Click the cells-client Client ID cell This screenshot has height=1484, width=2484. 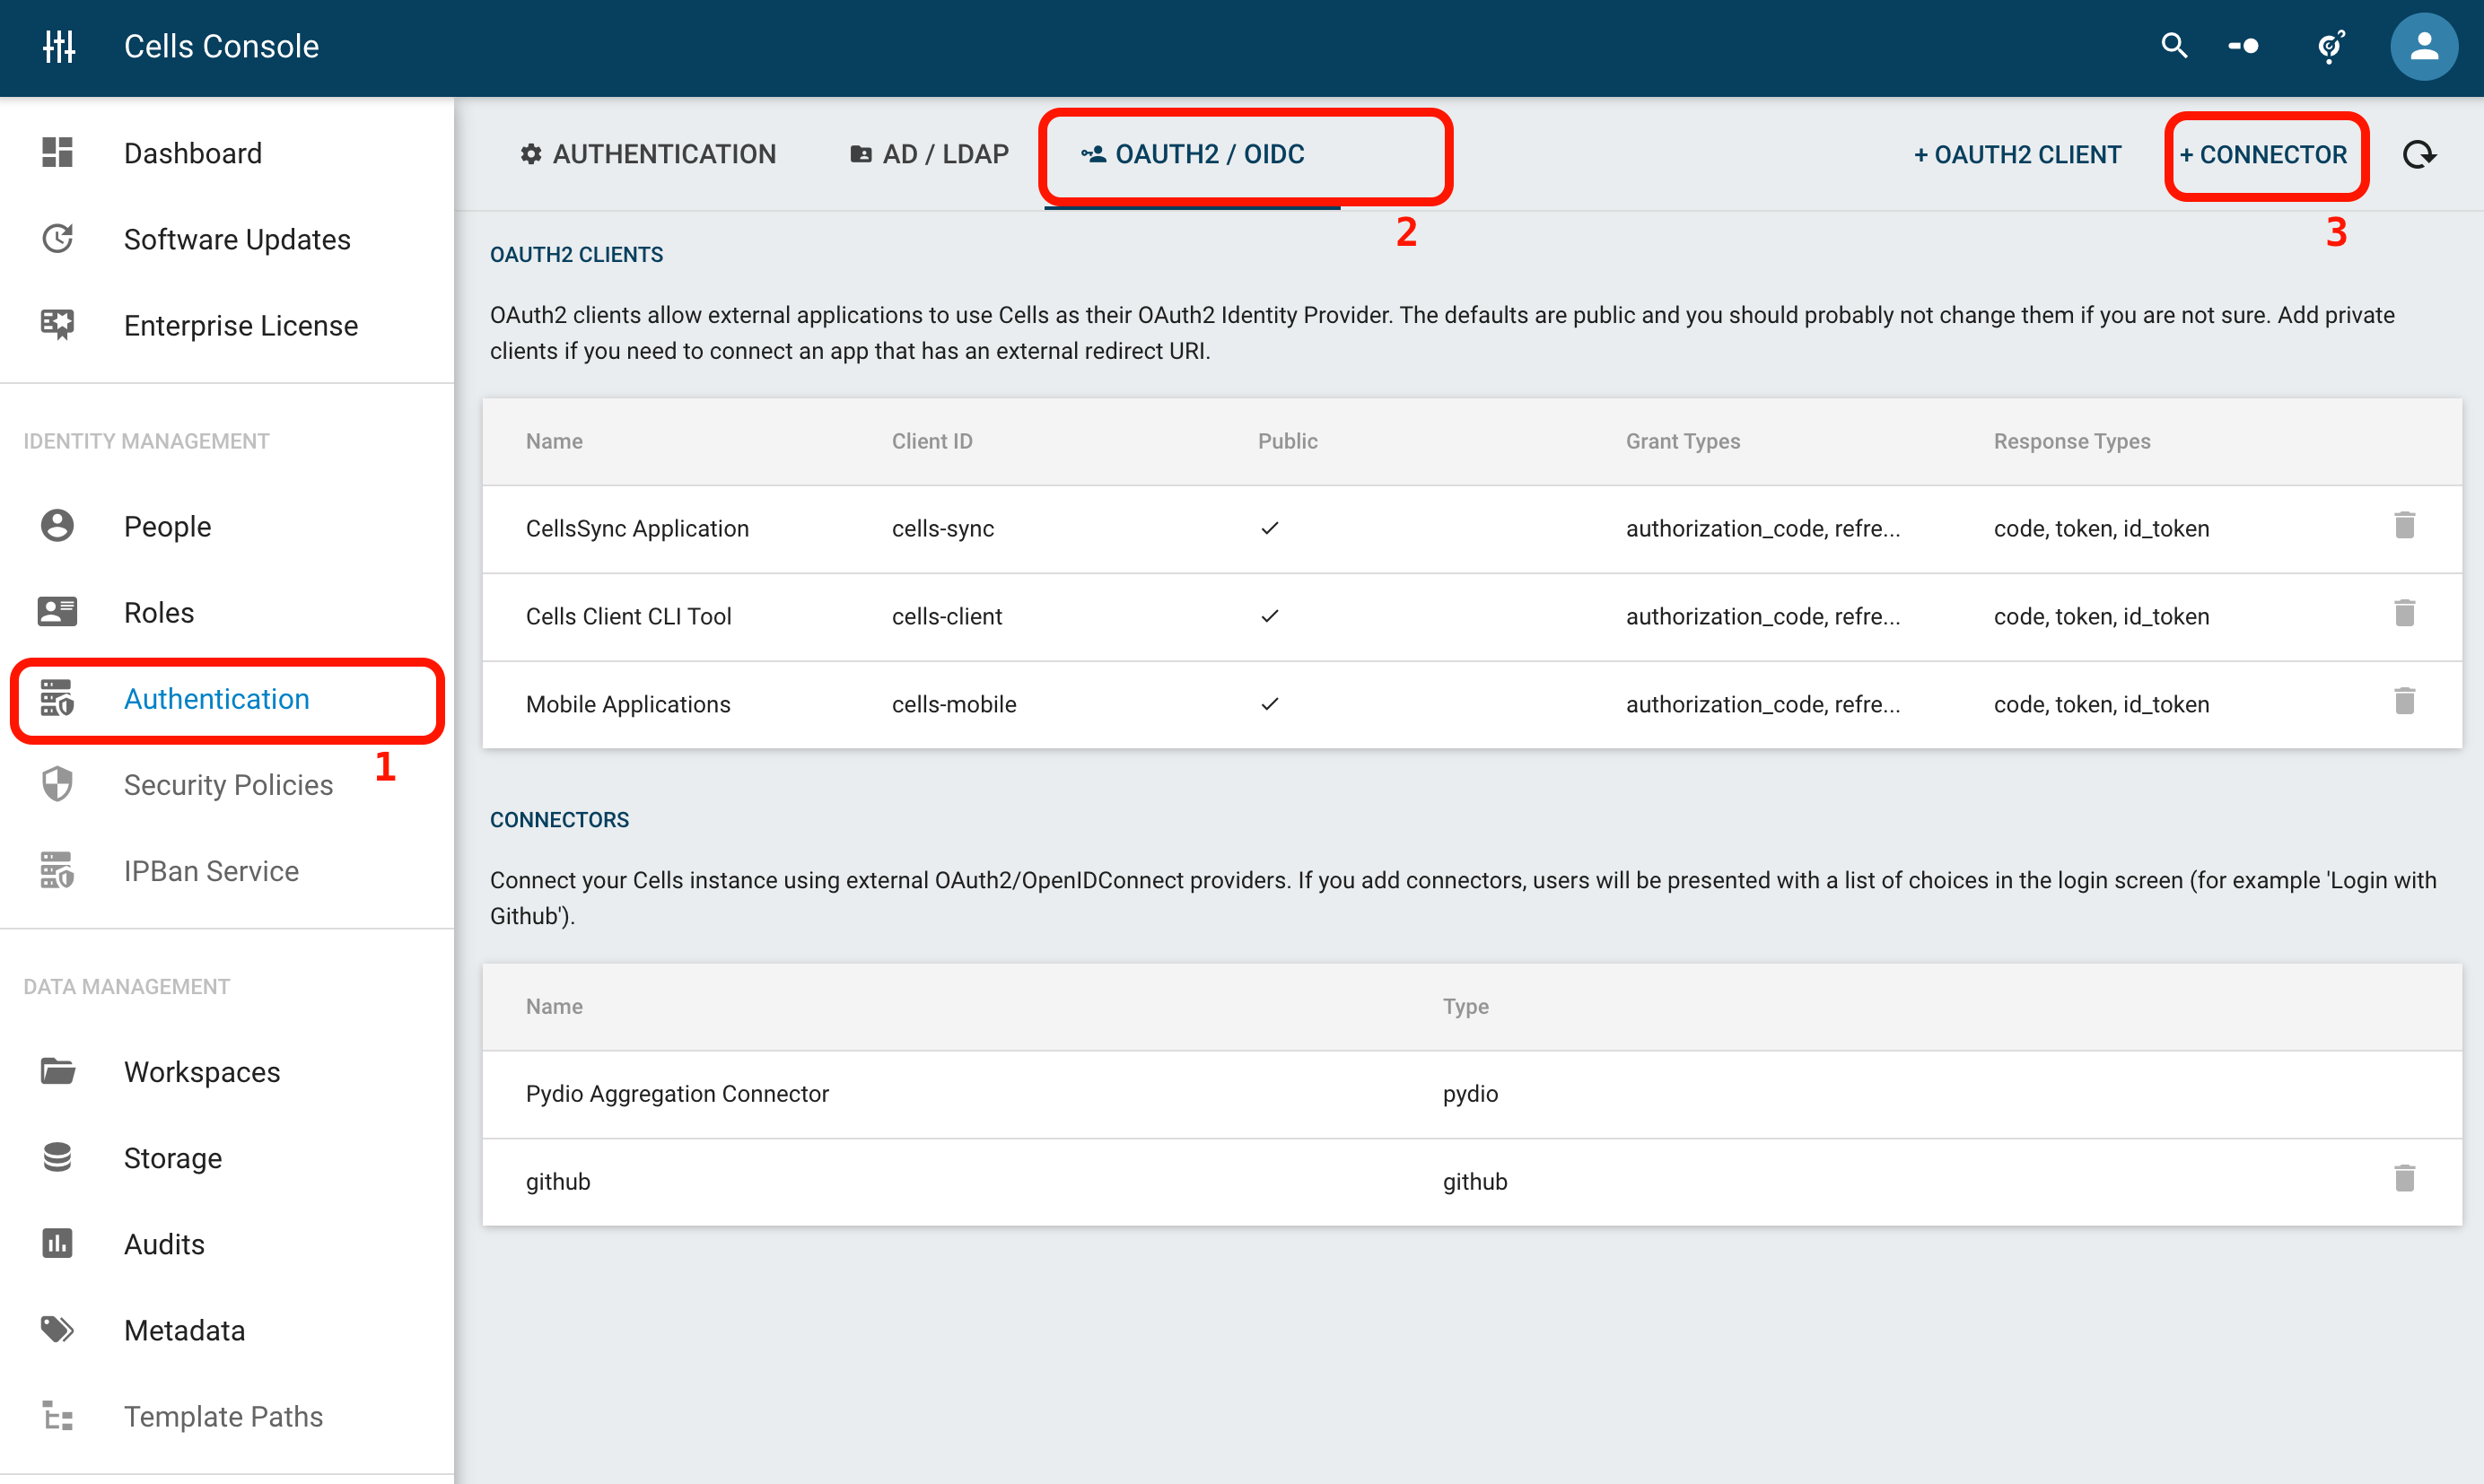(x=946, y=616)
